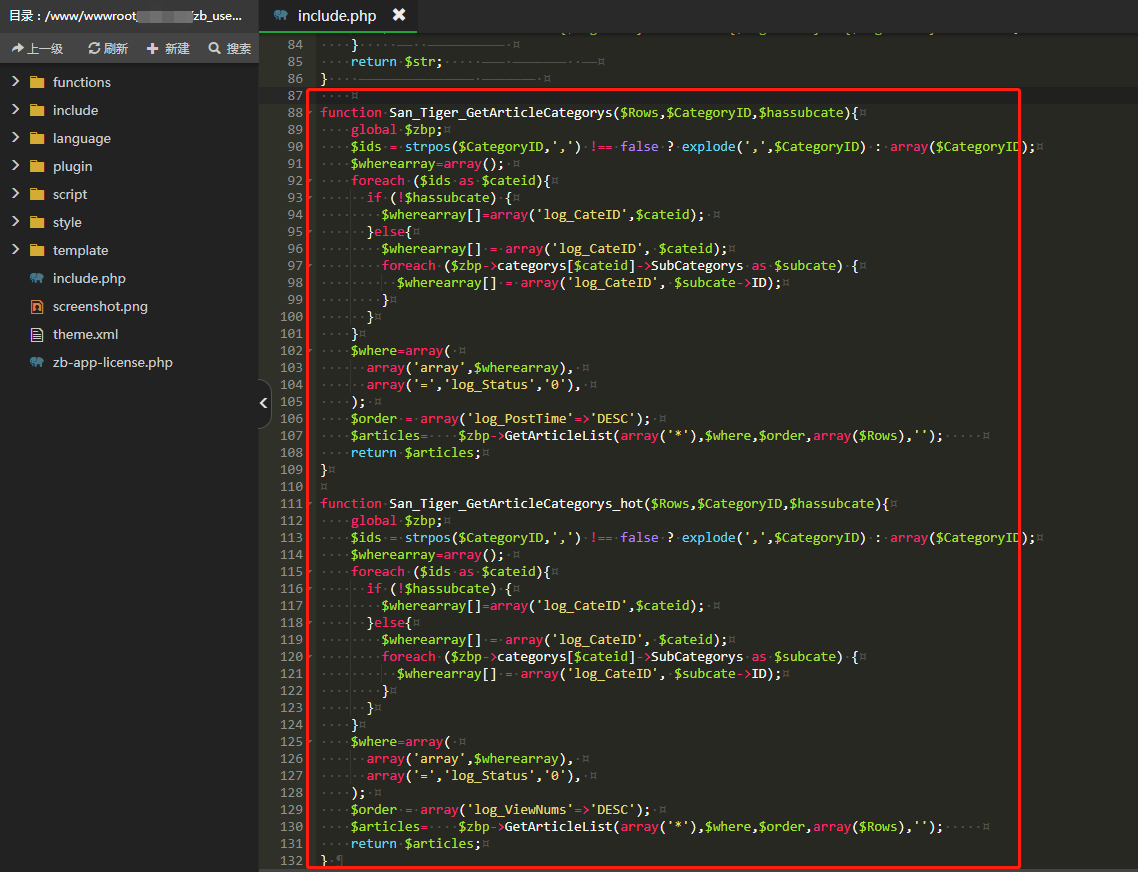Click 'global $zbp;' on line 89

tap(396, 130)
